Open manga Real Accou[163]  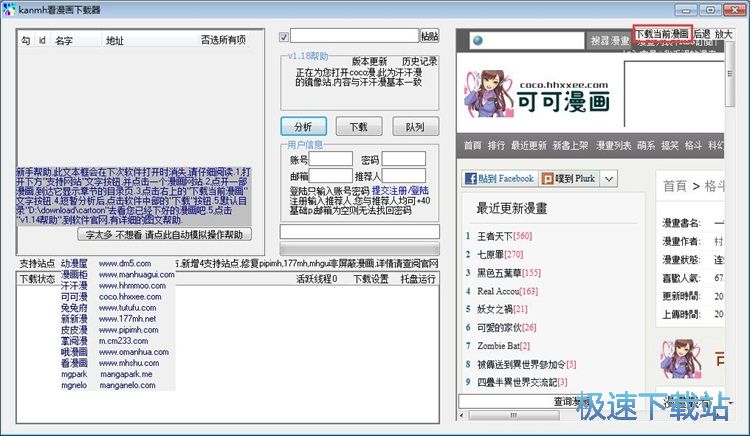[507, 291]
